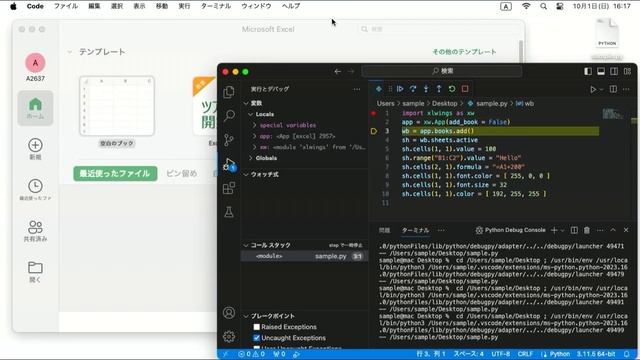The image size is (640, 360).
Task: Collapse the Excel テンプレート section chevron
Action: pos(69,52)
